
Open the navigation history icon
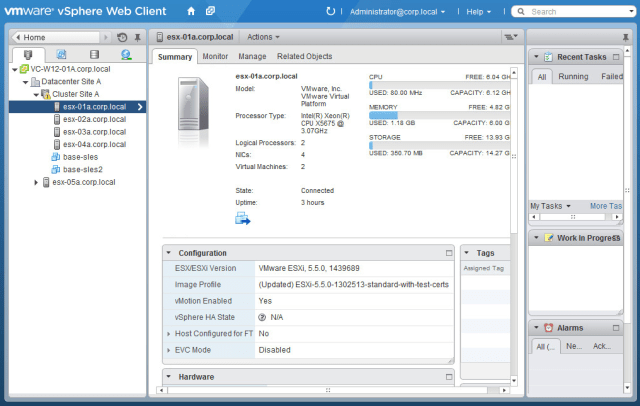122,36
